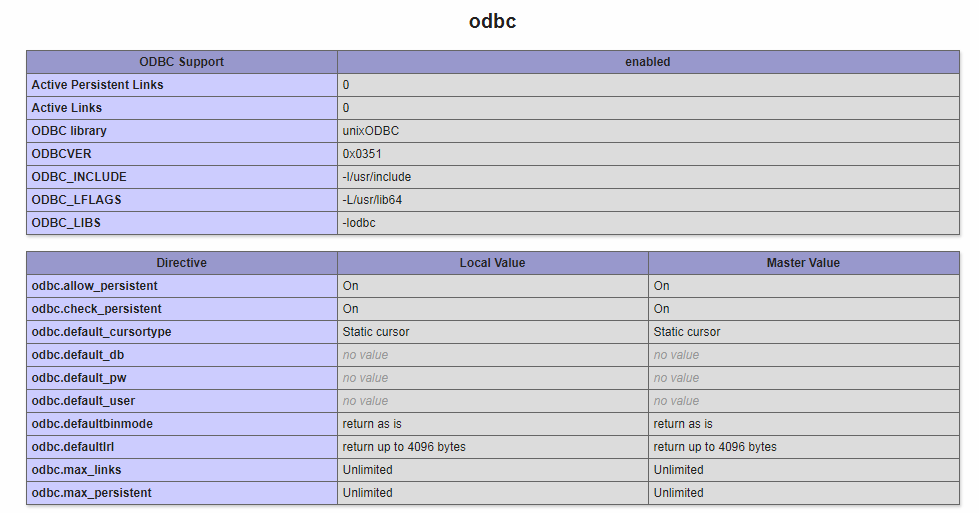Select the ODBC Support header cell
This screenshot has height=513, width=979.
point(182,62)
